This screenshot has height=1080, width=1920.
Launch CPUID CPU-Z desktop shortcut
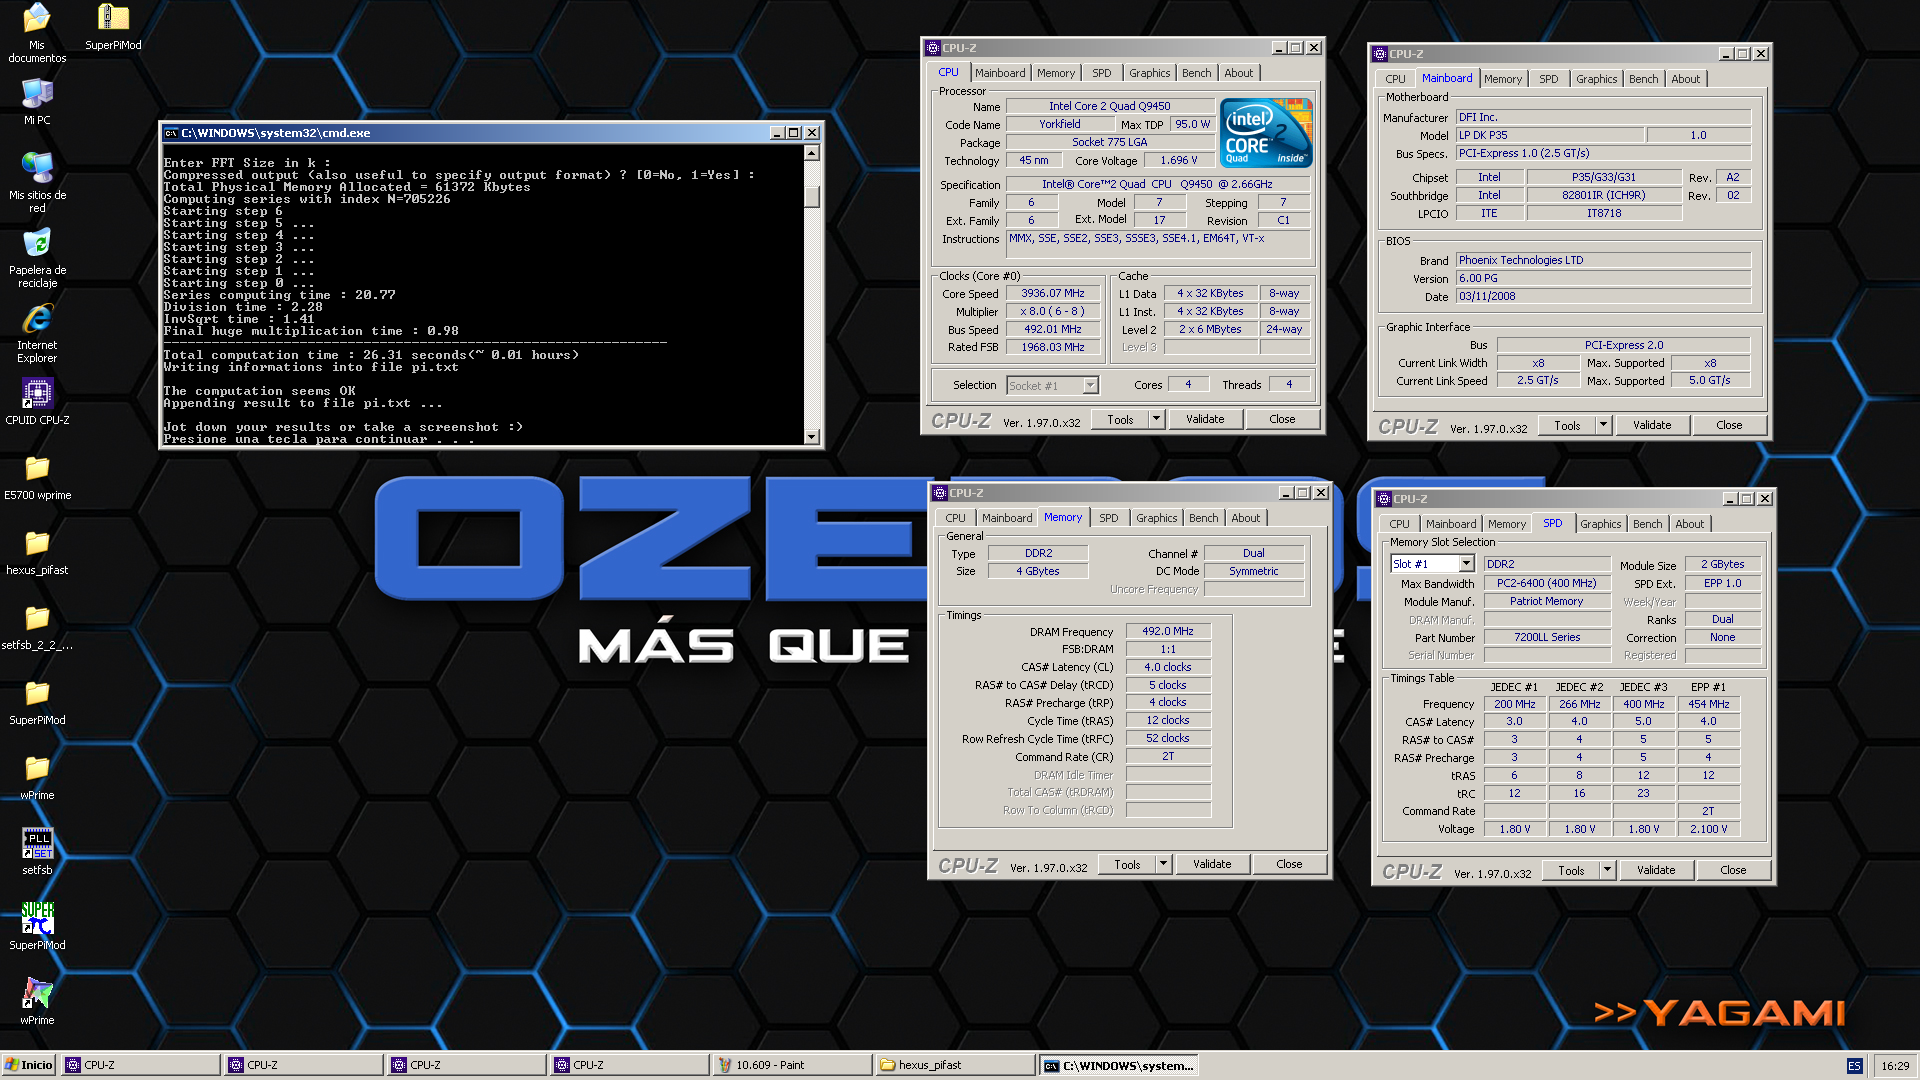click(37, 401)
